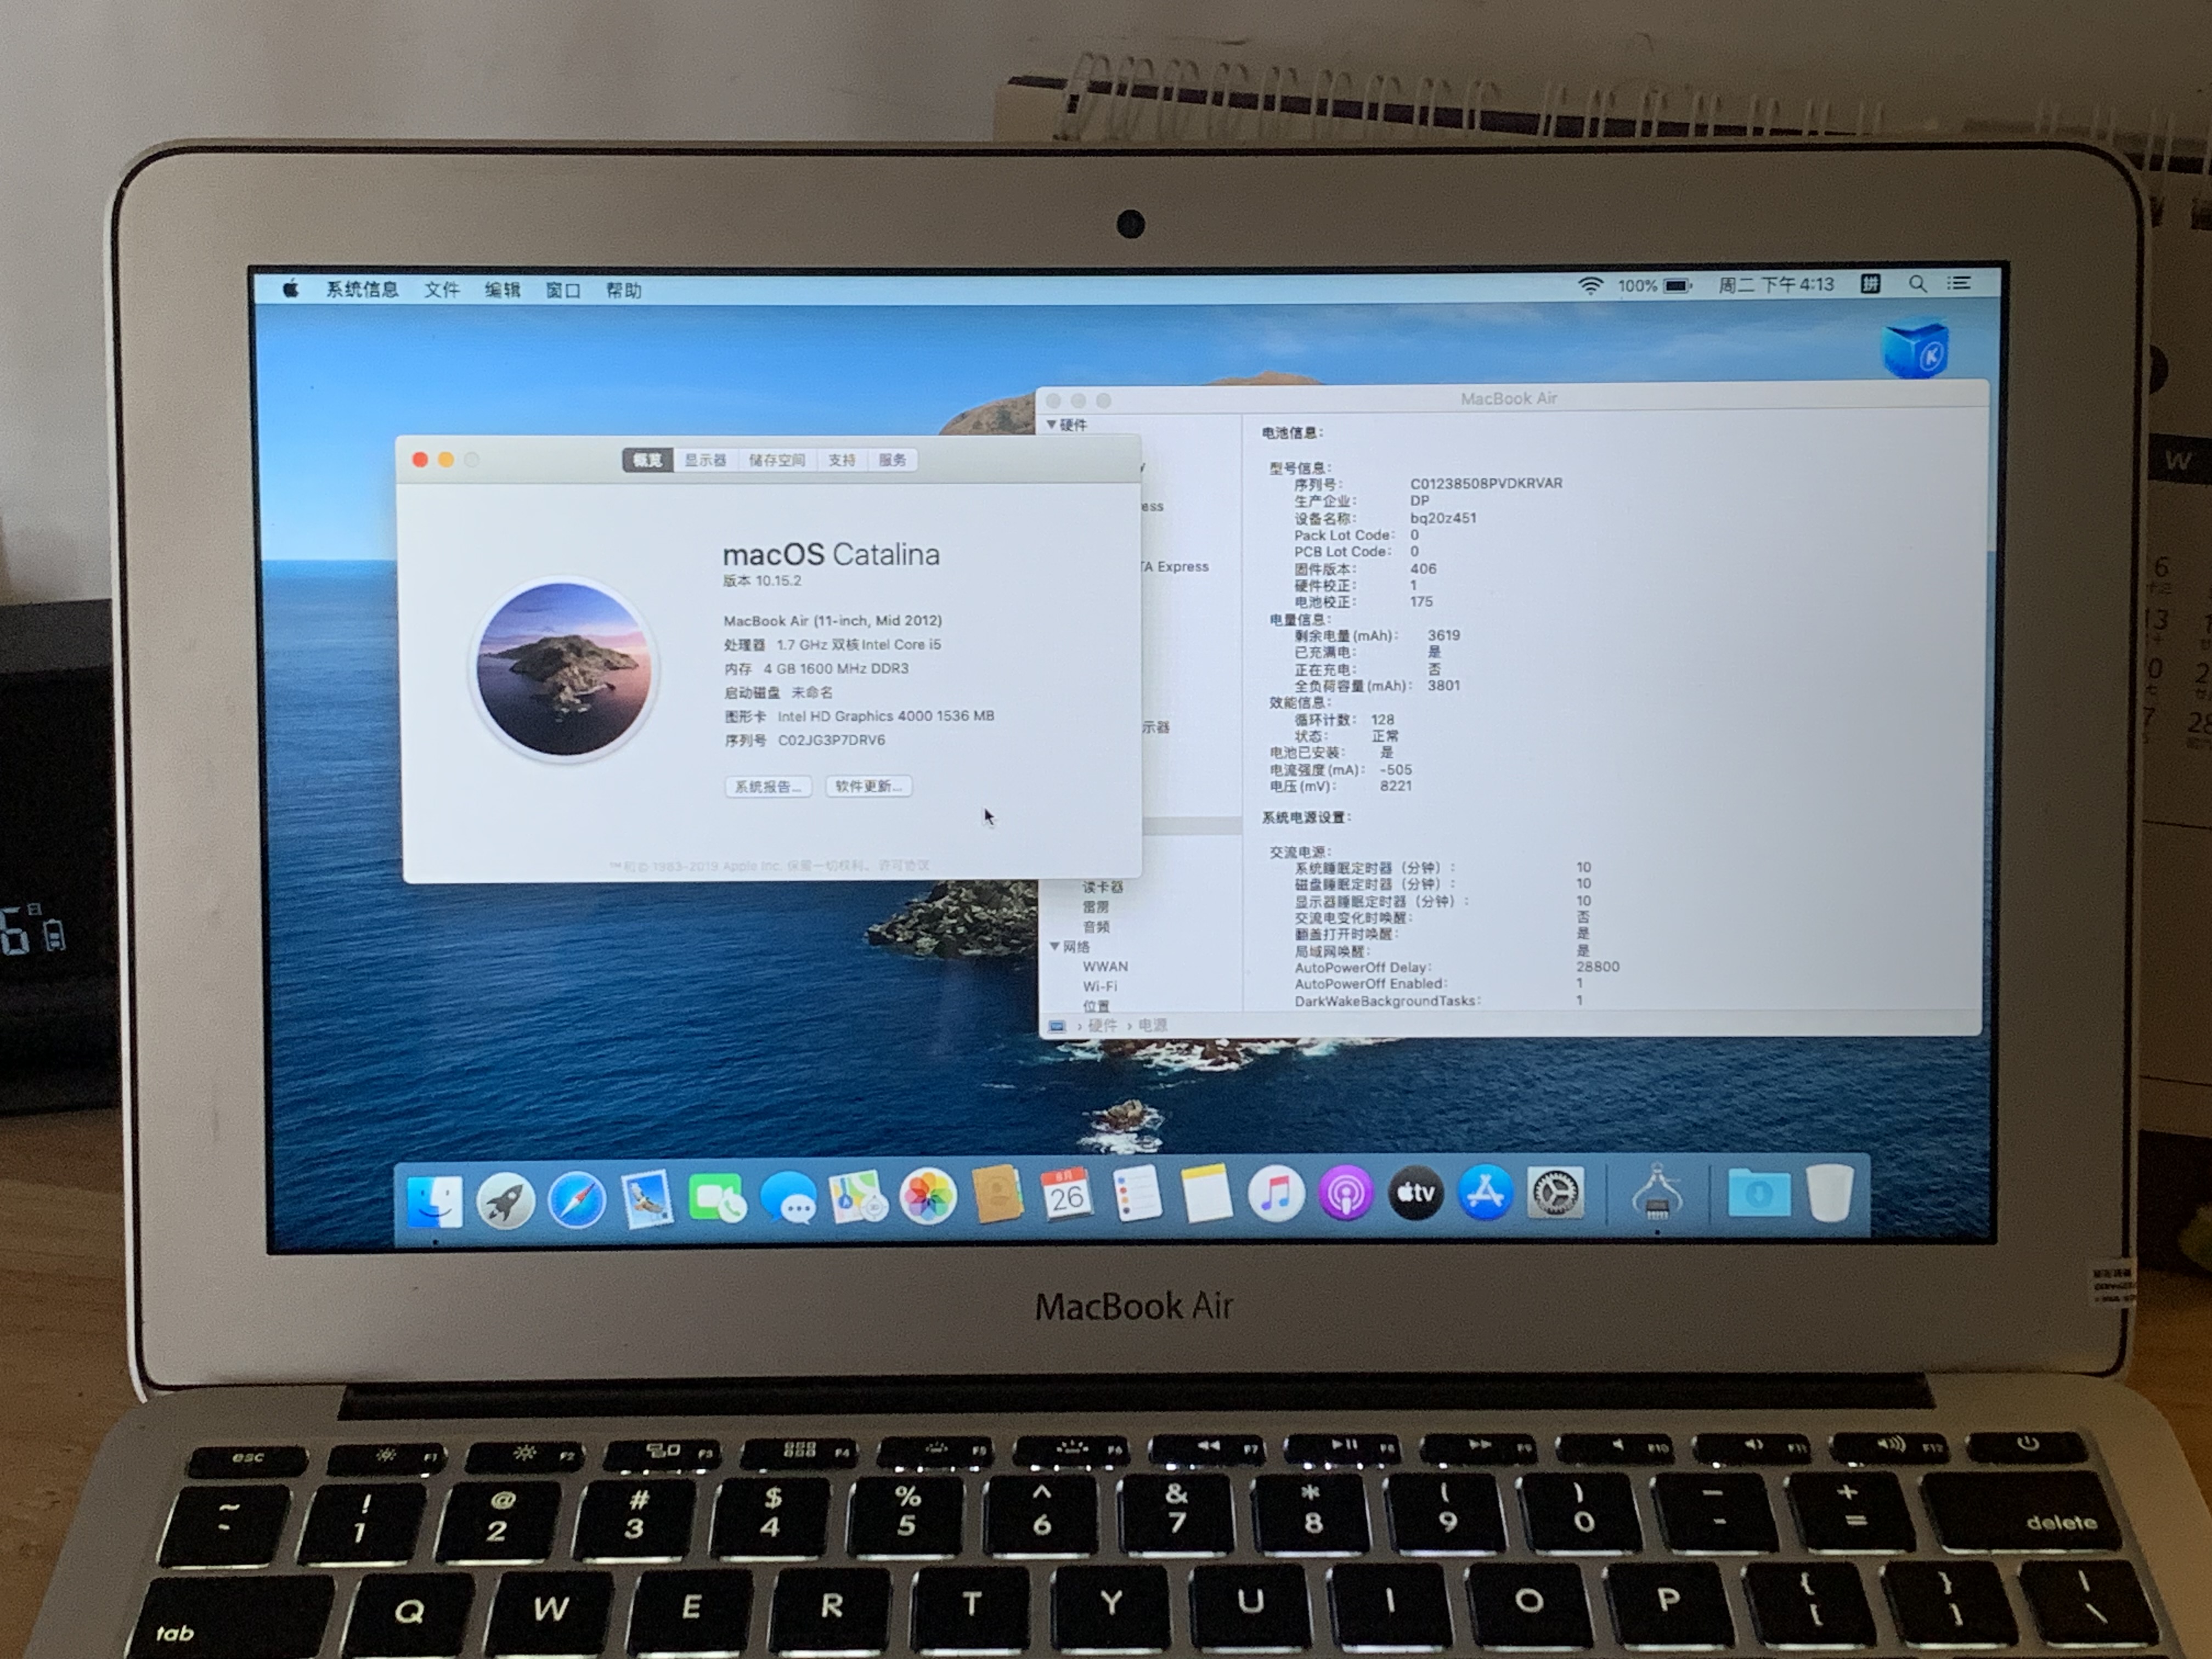Select Wi-Fi in the sidebar
The height and width of the screenshot is (1659, 2212).
point(1100,986)
